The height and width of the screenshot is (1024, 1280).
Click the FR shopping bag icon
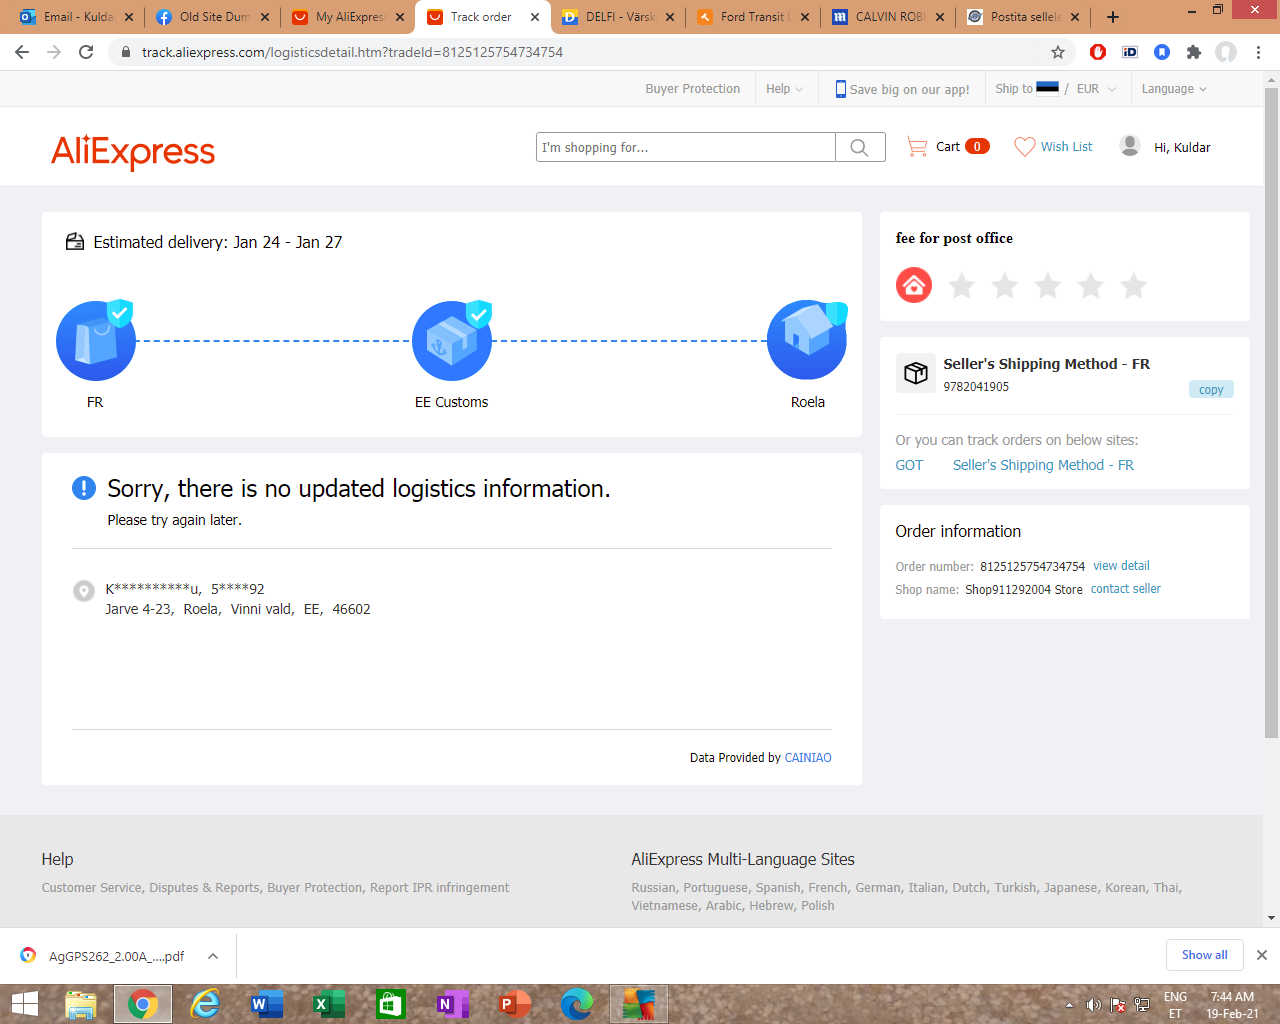point(96,341)
